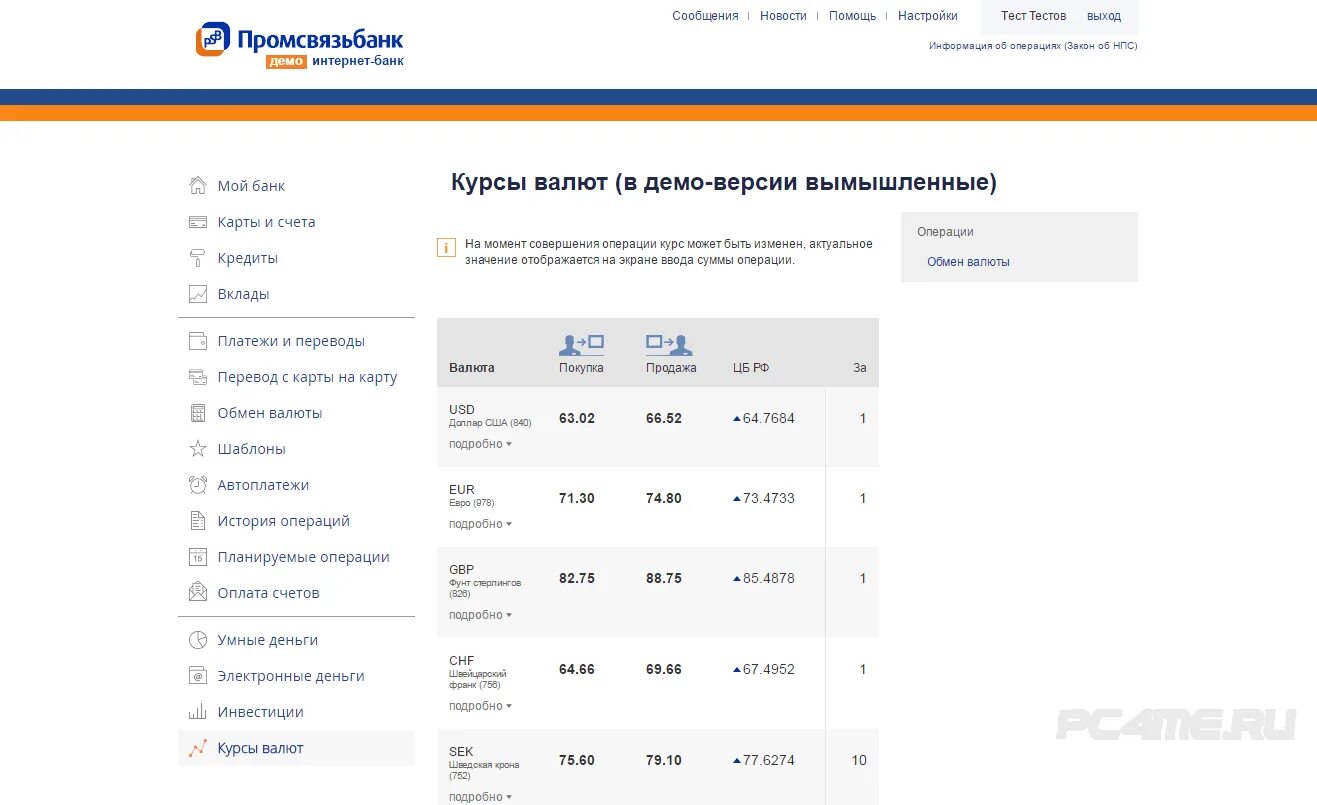The height and width of the screenshot is (805, 1317).
Task: Click GBP buy rate 82.75
Action: [577, 579]
